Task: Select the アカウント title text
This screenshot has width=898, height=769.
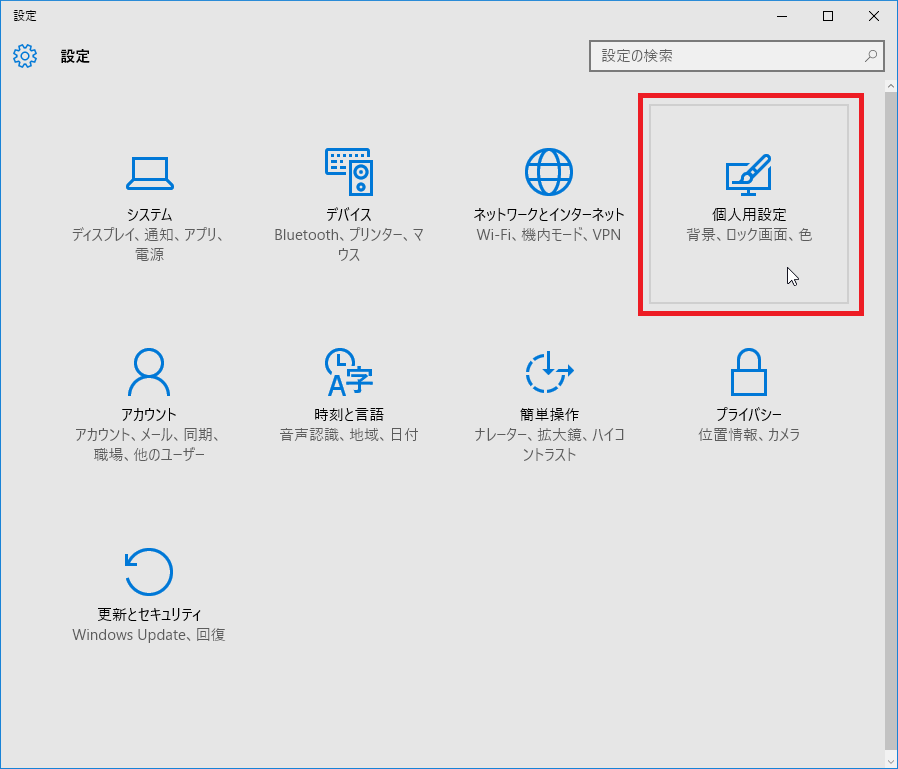Action: [x=149, y=415]
